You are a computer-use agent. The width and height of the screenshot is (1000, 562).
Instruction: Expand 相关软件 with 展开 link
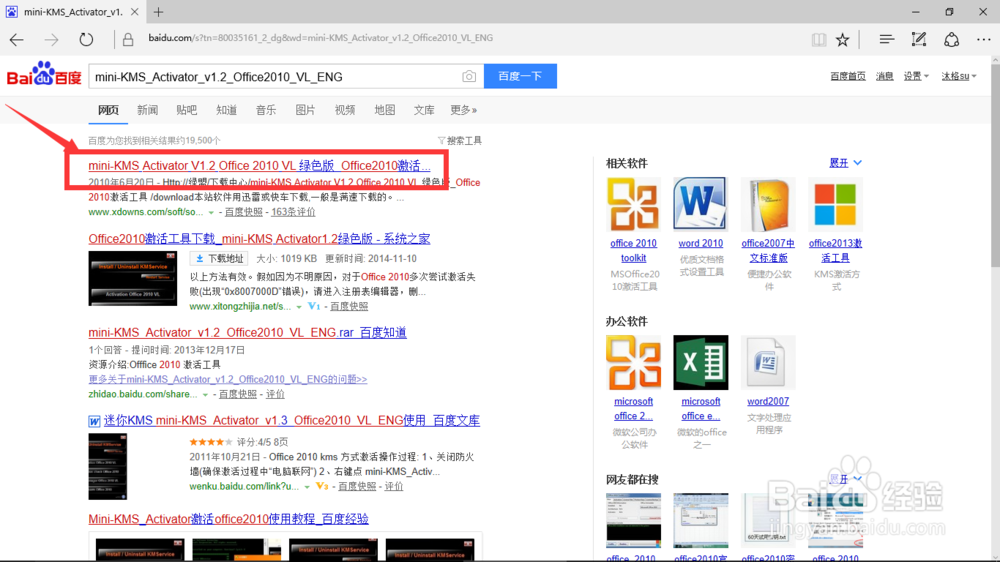point(845,163)
